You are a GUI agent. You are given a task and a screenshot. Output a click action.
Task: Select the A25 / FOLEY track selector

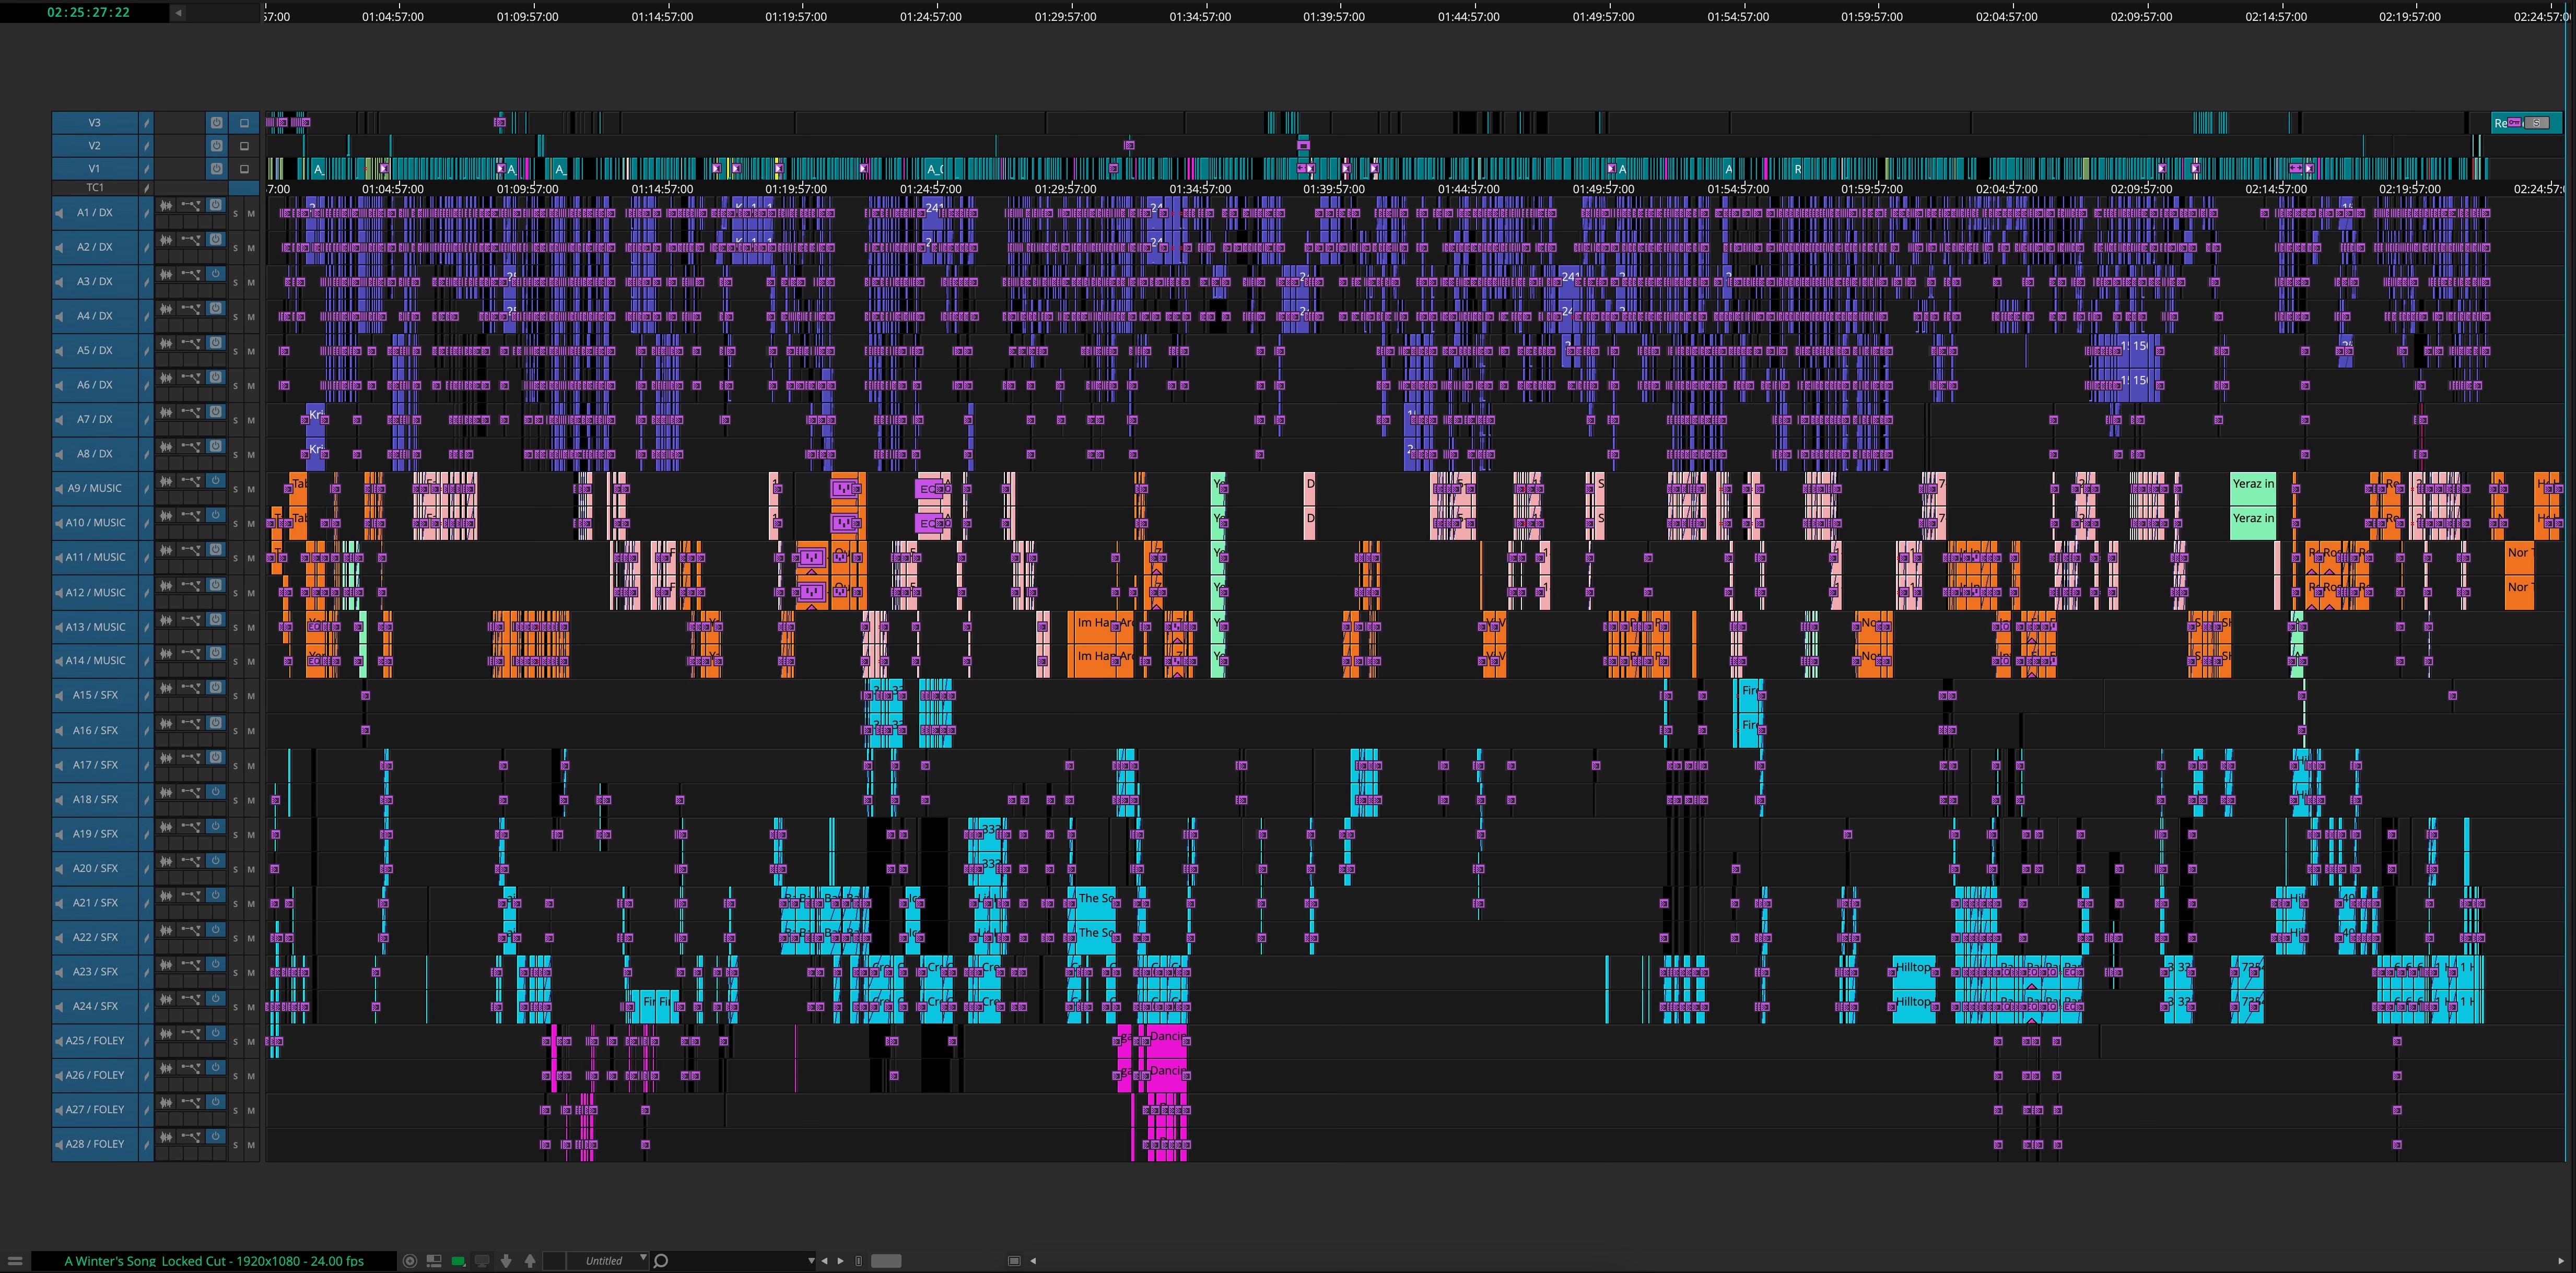(x=95, y=1041)
